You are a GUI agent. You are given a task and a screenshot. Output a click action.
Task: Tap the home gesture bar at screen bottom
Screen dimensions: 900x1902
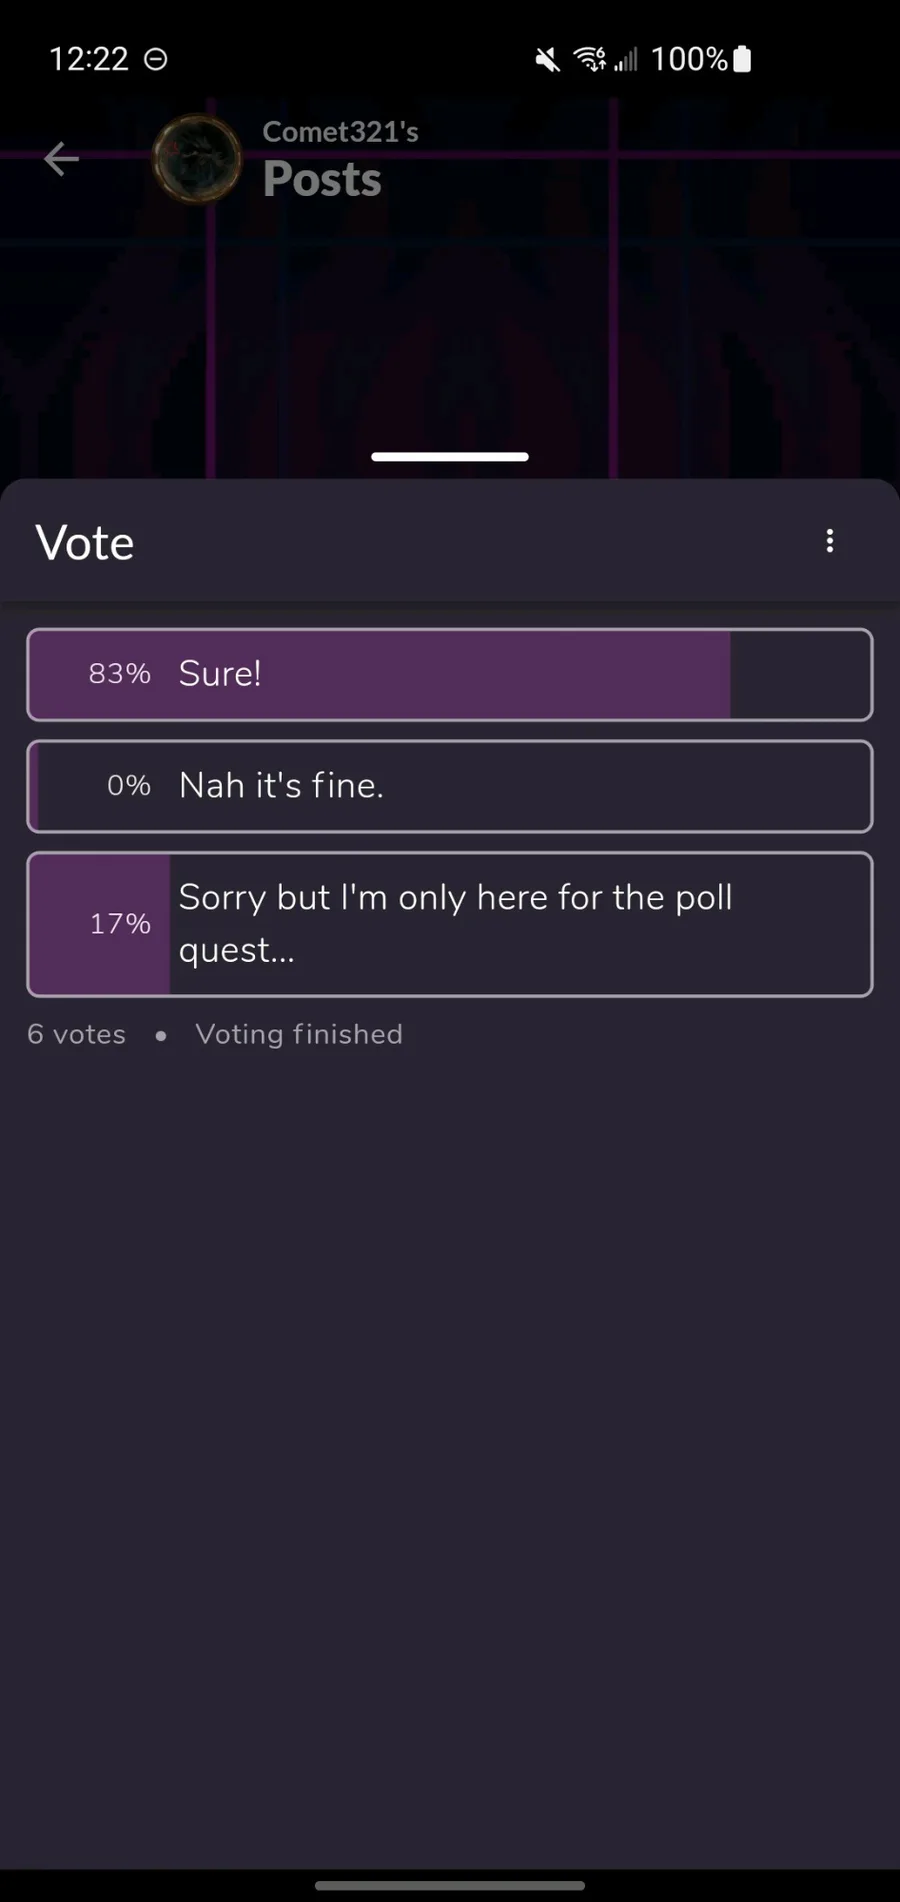point(450,1886)
